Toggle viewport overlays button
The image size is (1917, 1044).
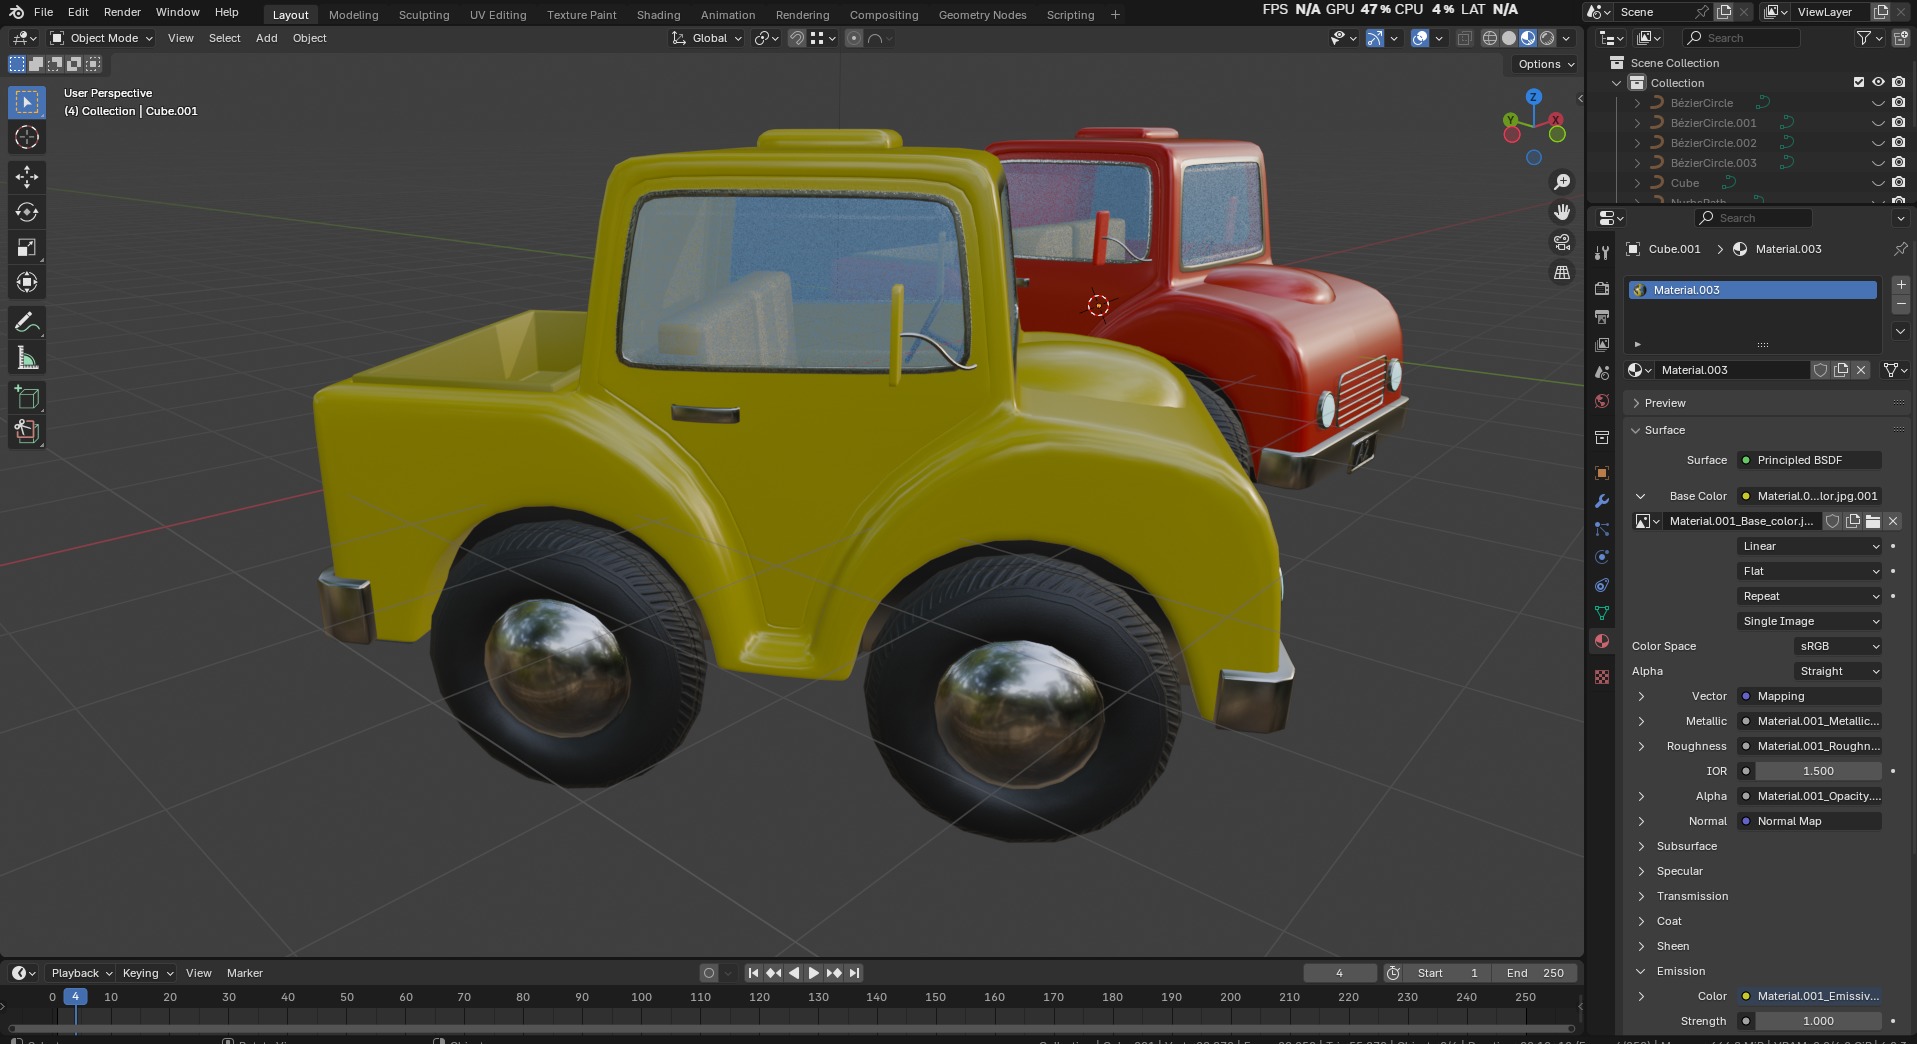pyautogui.click(x=1420, y=38)
